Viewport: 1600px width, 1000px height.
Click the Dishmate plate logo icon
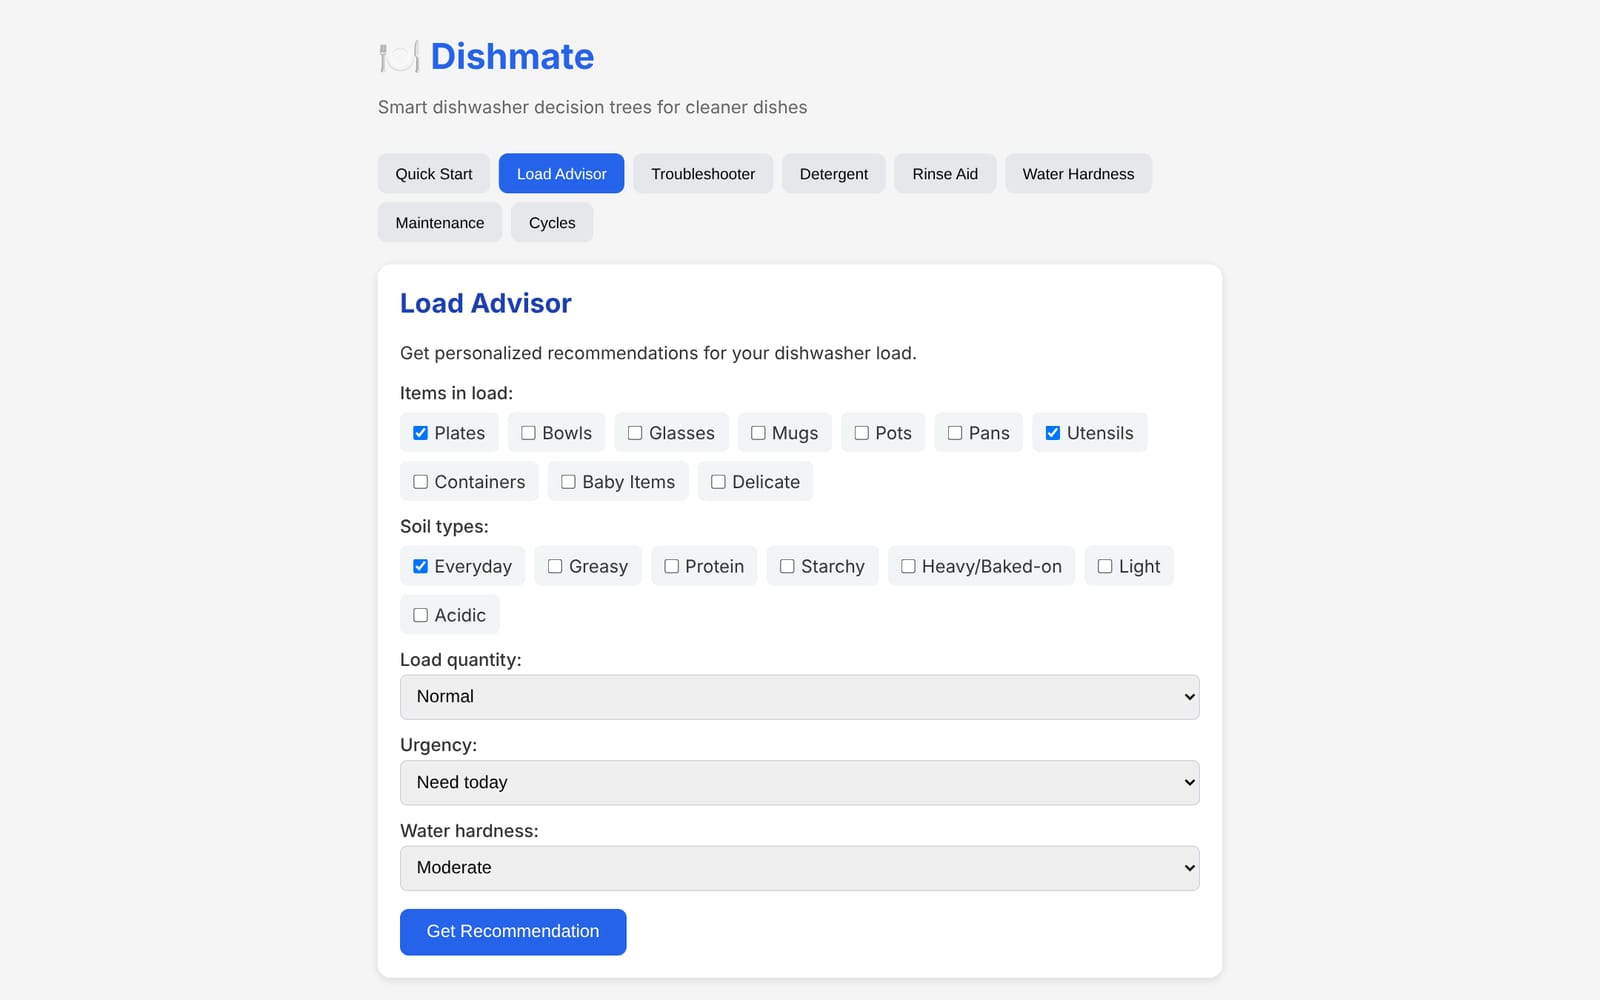tap(399, 57)
